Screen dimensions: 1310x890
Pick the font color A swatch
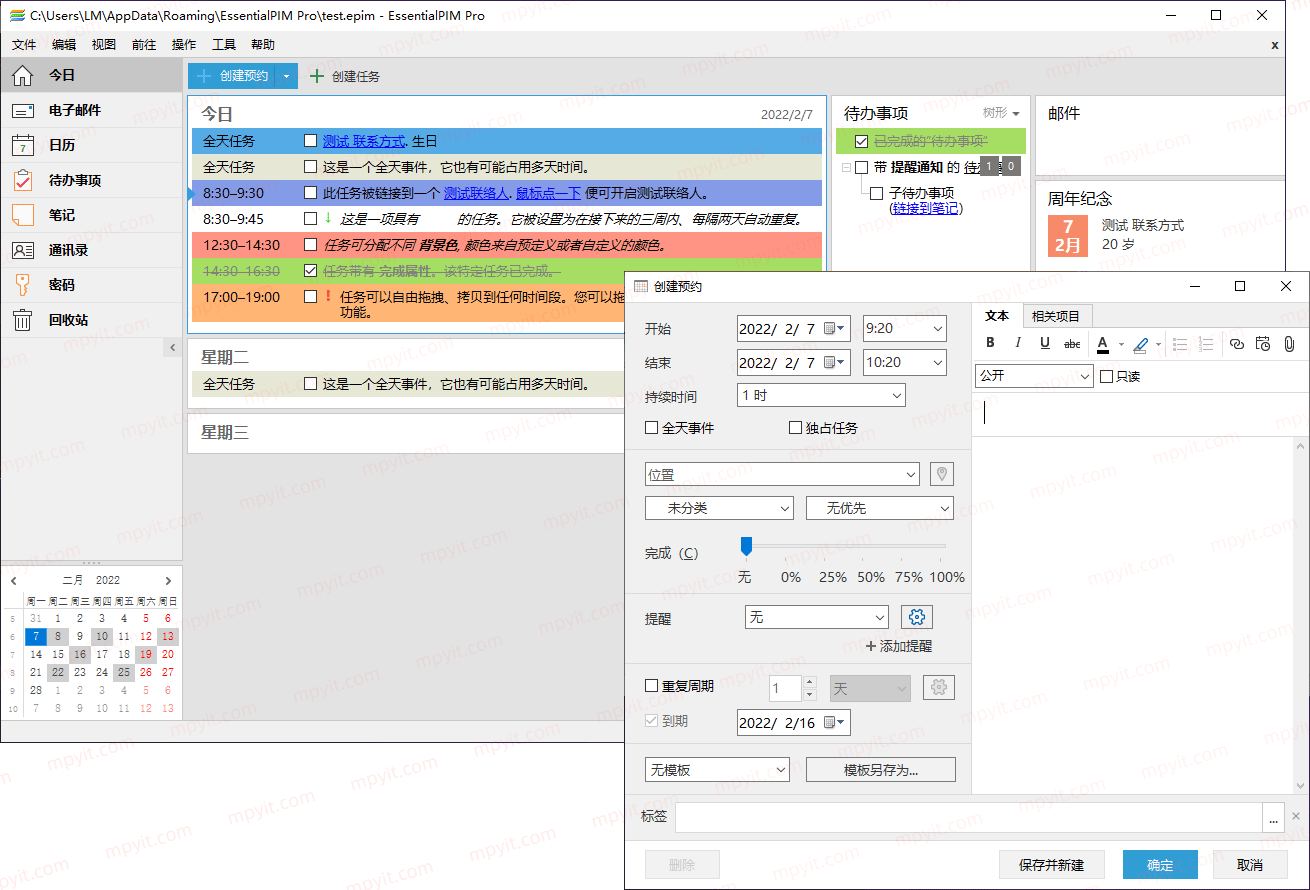coord(1103,344)
